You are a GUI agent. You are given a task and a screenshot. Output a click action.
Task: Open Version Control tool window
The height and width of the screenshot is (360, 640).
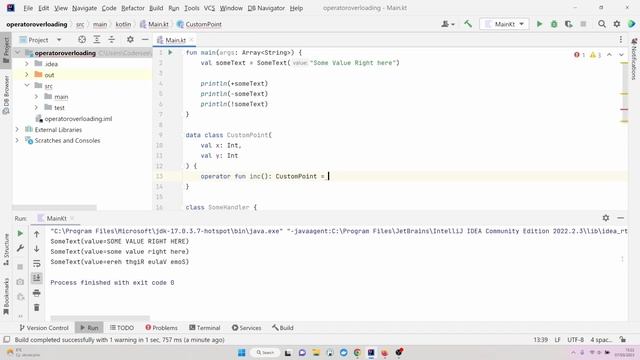[x=44, y=328]
